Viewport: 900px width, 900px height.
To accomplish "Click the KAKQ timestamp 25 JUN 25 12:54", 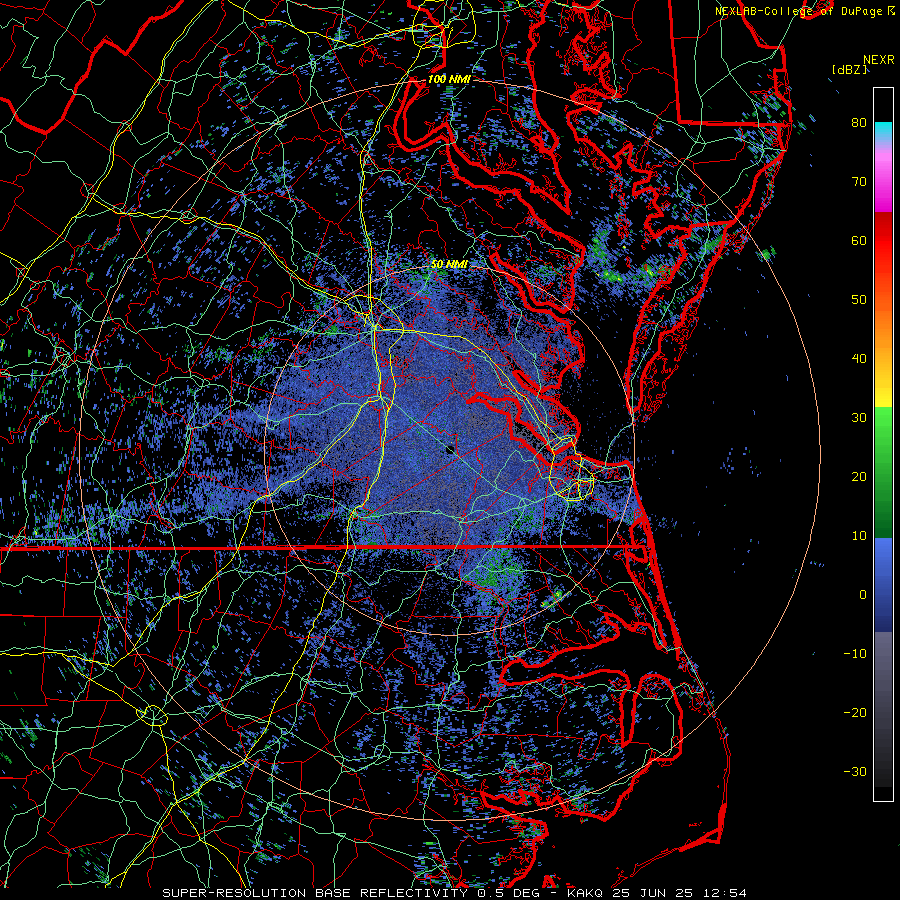I will (657, 893).
